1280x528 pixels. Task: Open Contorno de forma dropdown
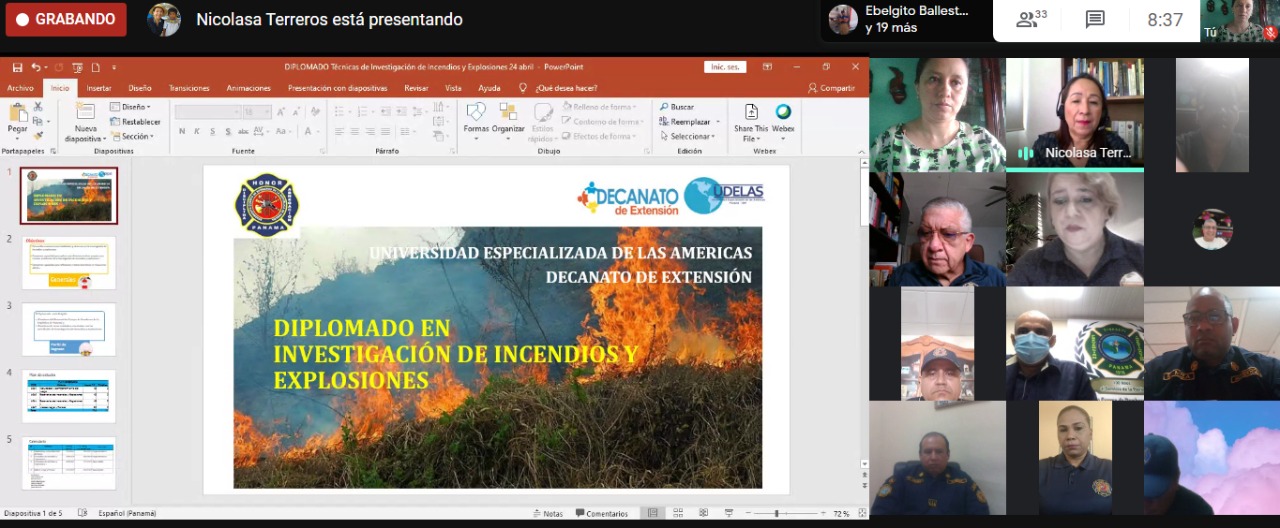(x=601, y=122)
